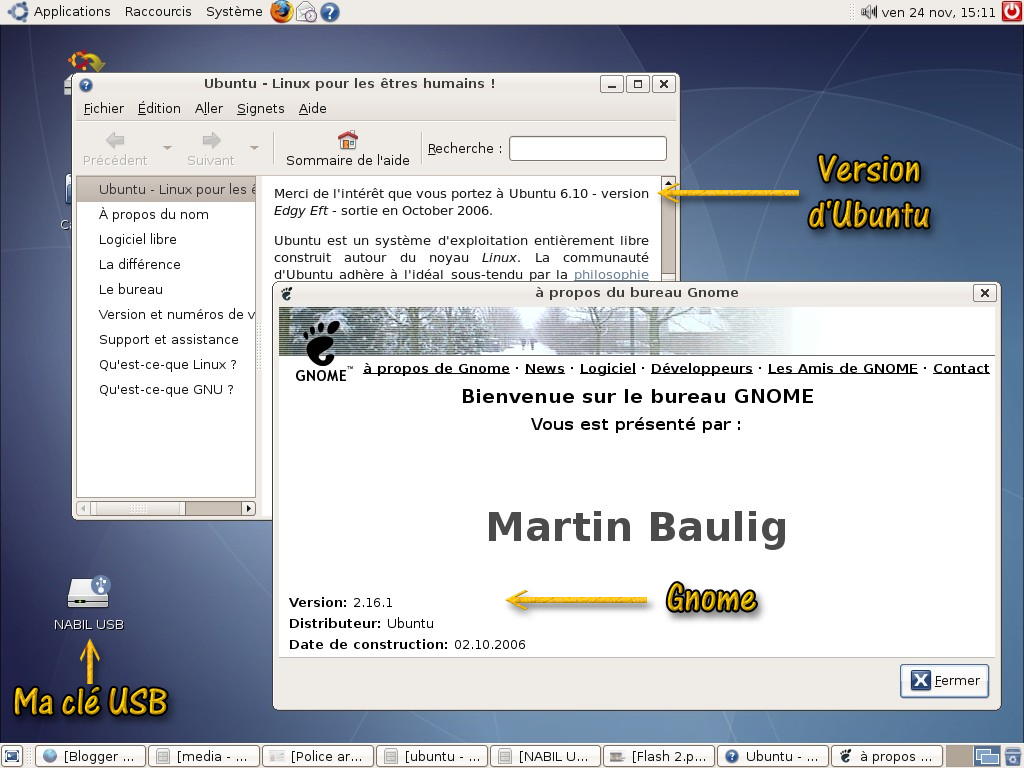The width and height of the screenshot is (1024, 768).
Task: Select 'À propos du nom' sidebar entry
Action: (x=166, y=214)
